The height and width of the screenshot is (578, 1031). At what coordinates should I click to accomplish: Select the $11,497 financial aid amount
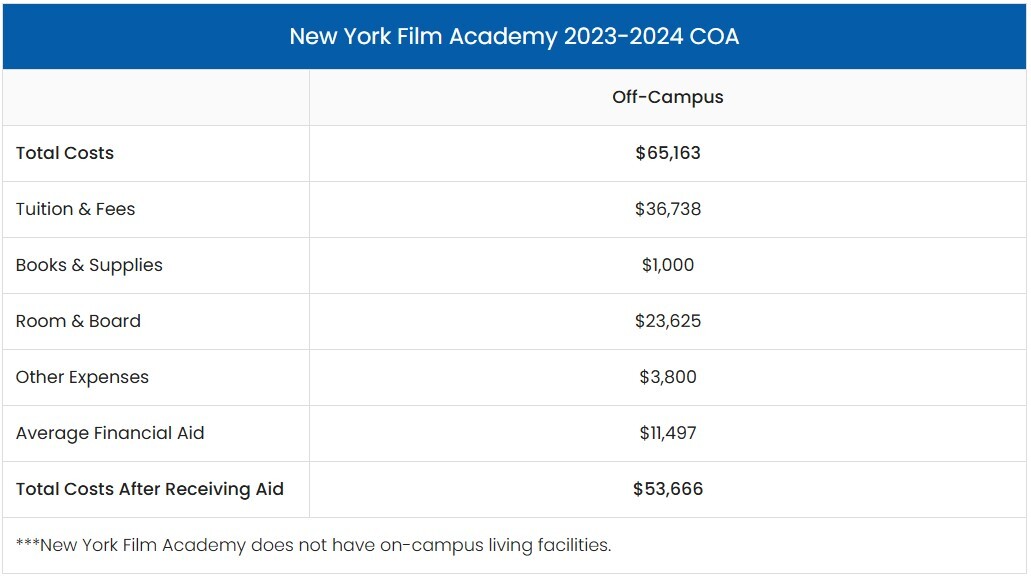pos(668,433)
